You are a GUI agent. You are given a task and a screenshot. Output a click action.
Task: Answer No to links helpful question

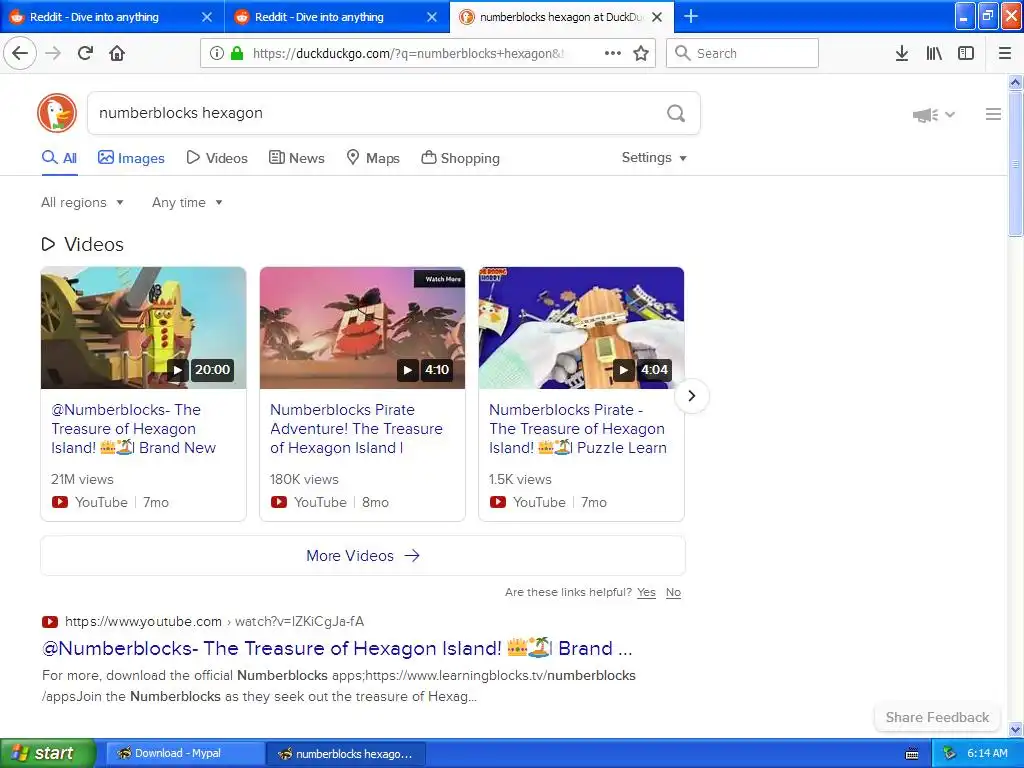coord(673,592)
